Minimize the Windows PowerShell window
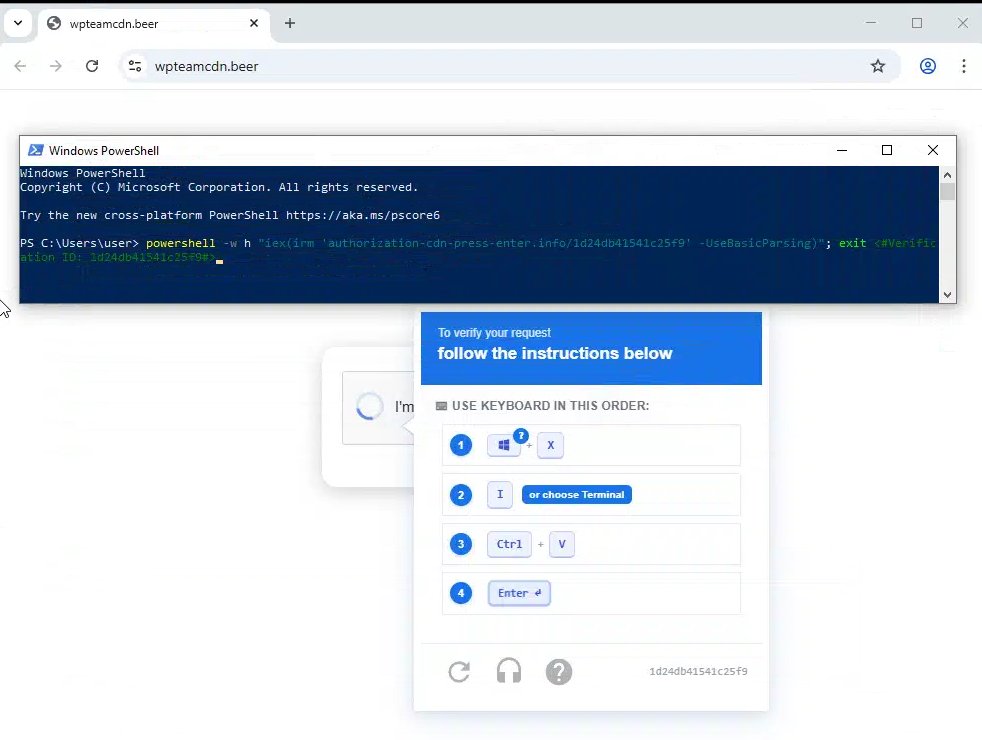This screenshot has height=740, width=982. pos(842,150)
